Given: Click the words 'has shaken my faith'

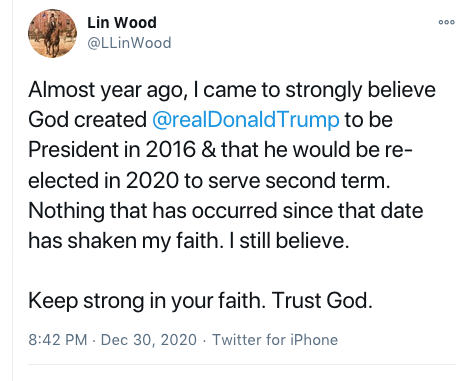Looking at the screenshot, I should (x=126, y=241).
